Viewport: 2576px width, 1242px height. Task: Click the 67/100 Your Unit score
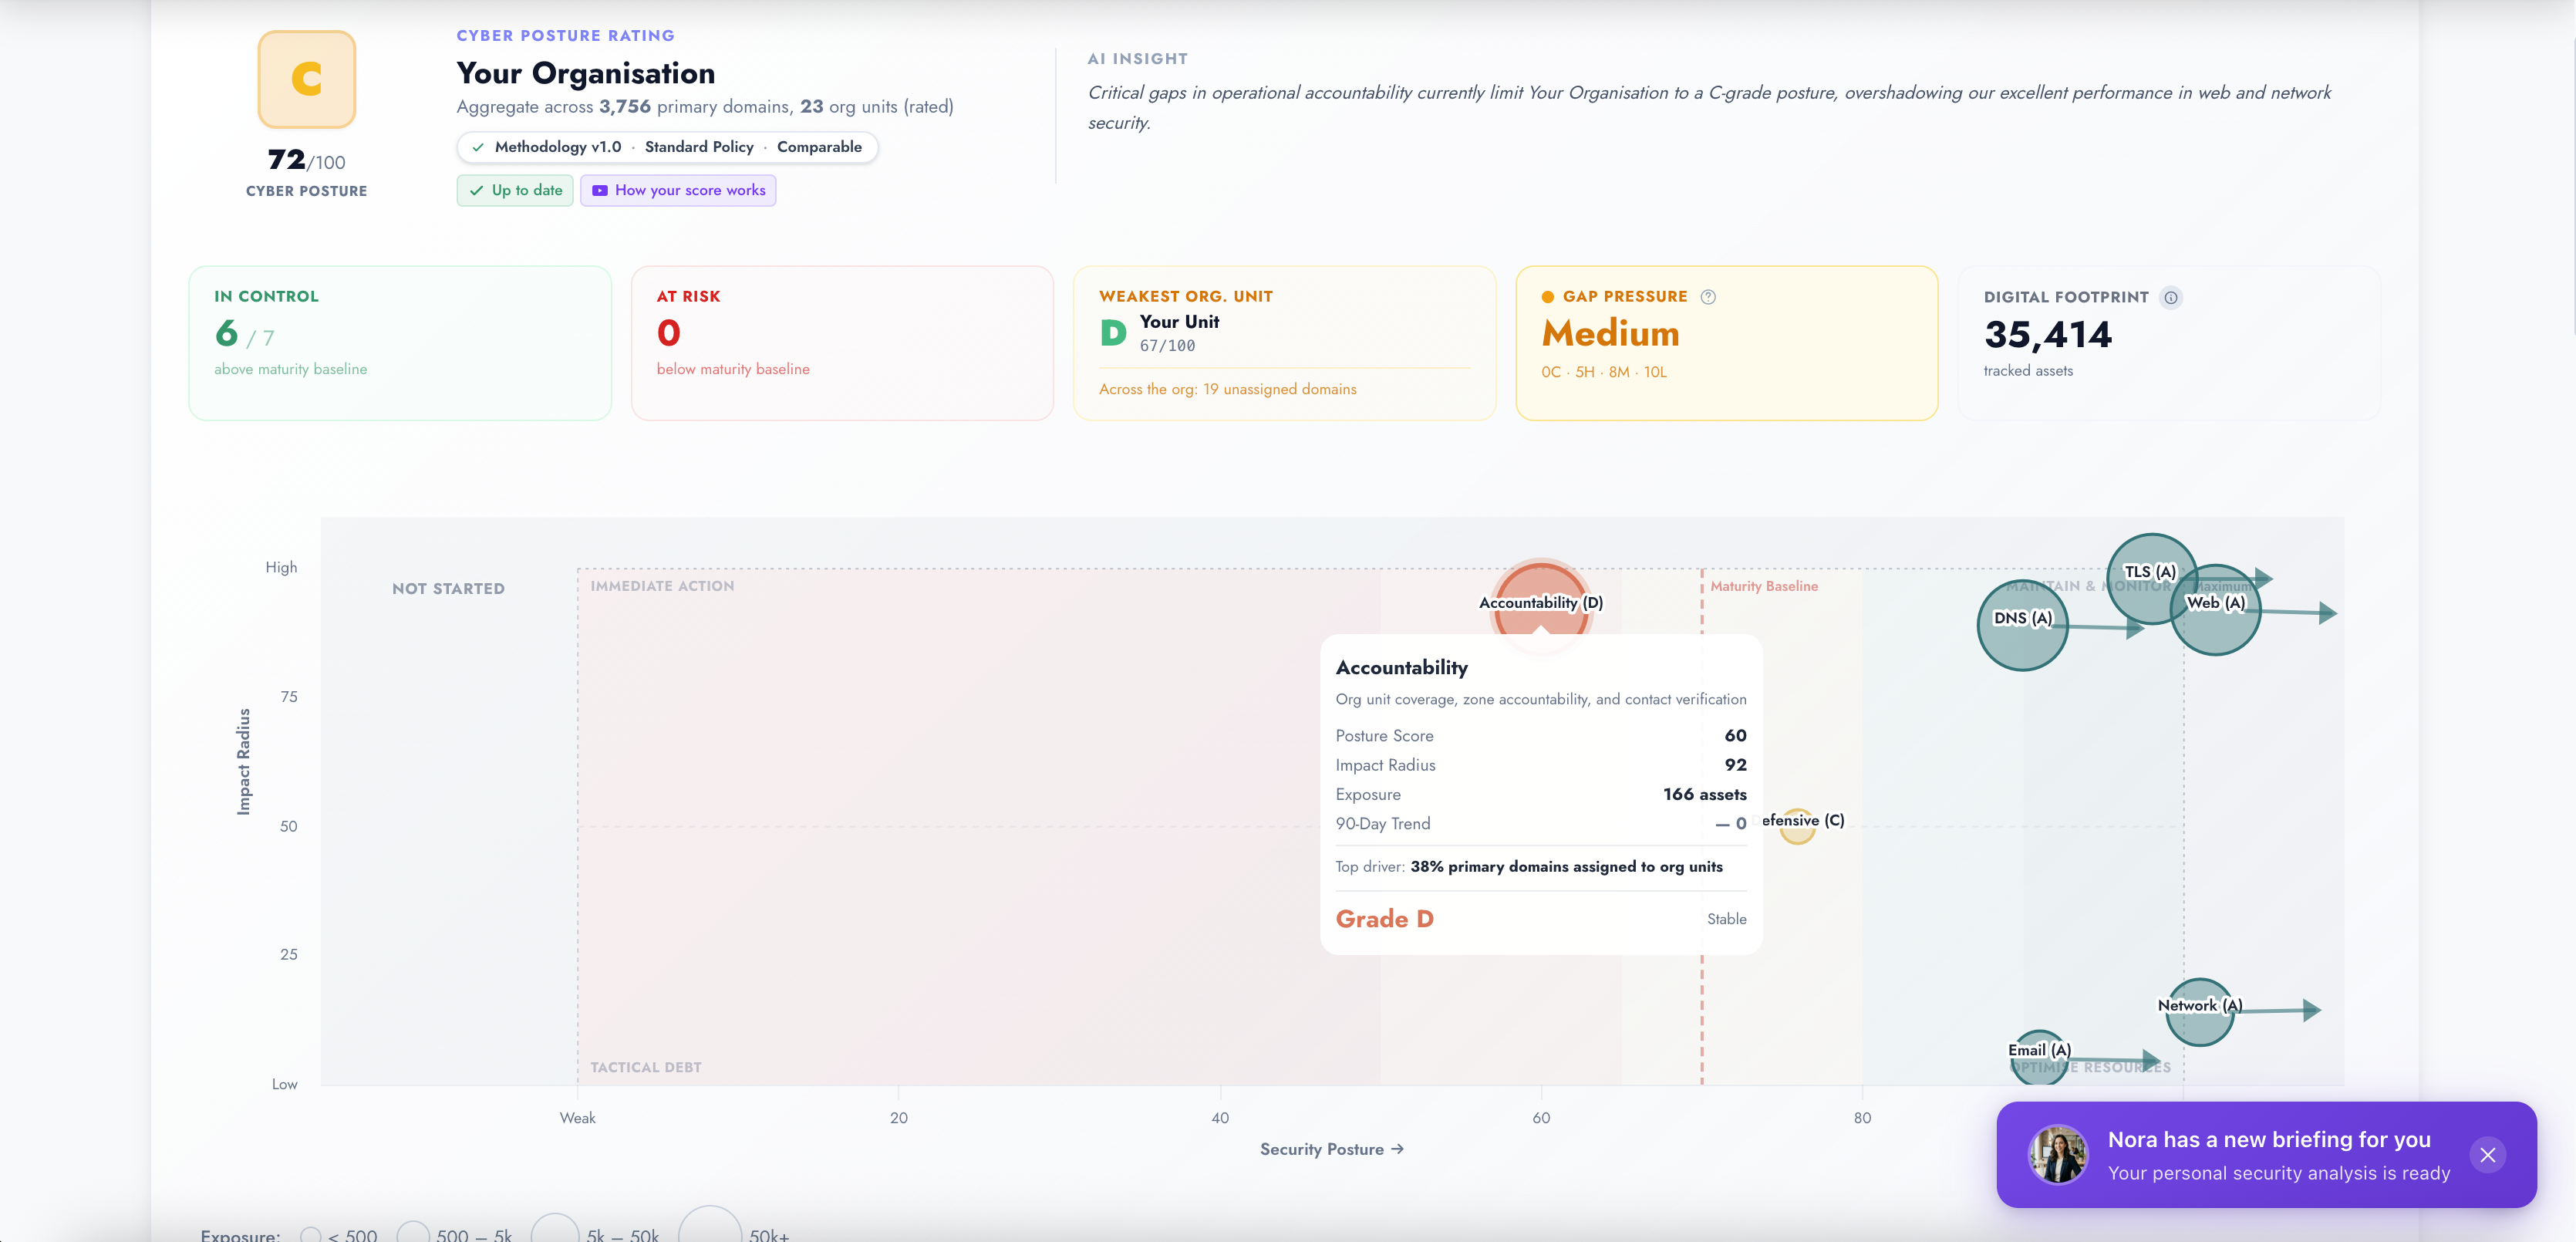[x=1167, y=346]
